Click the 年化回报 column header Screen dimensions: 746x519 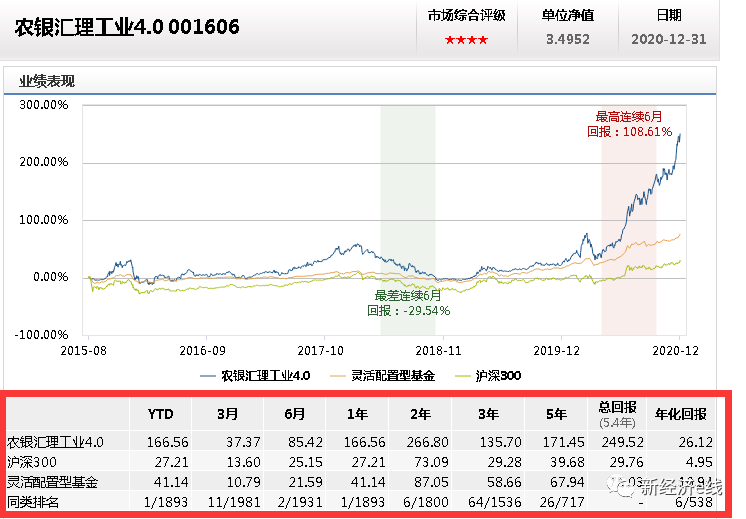(681, 414)
